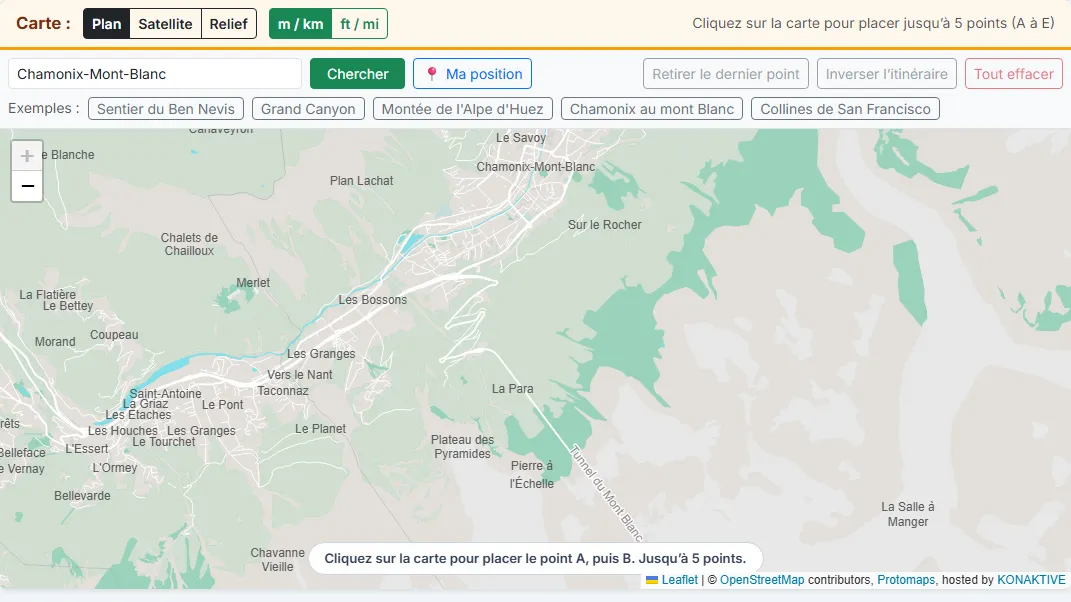Click Le Savoy on the map
The image size is (1071, 602).
520,138
